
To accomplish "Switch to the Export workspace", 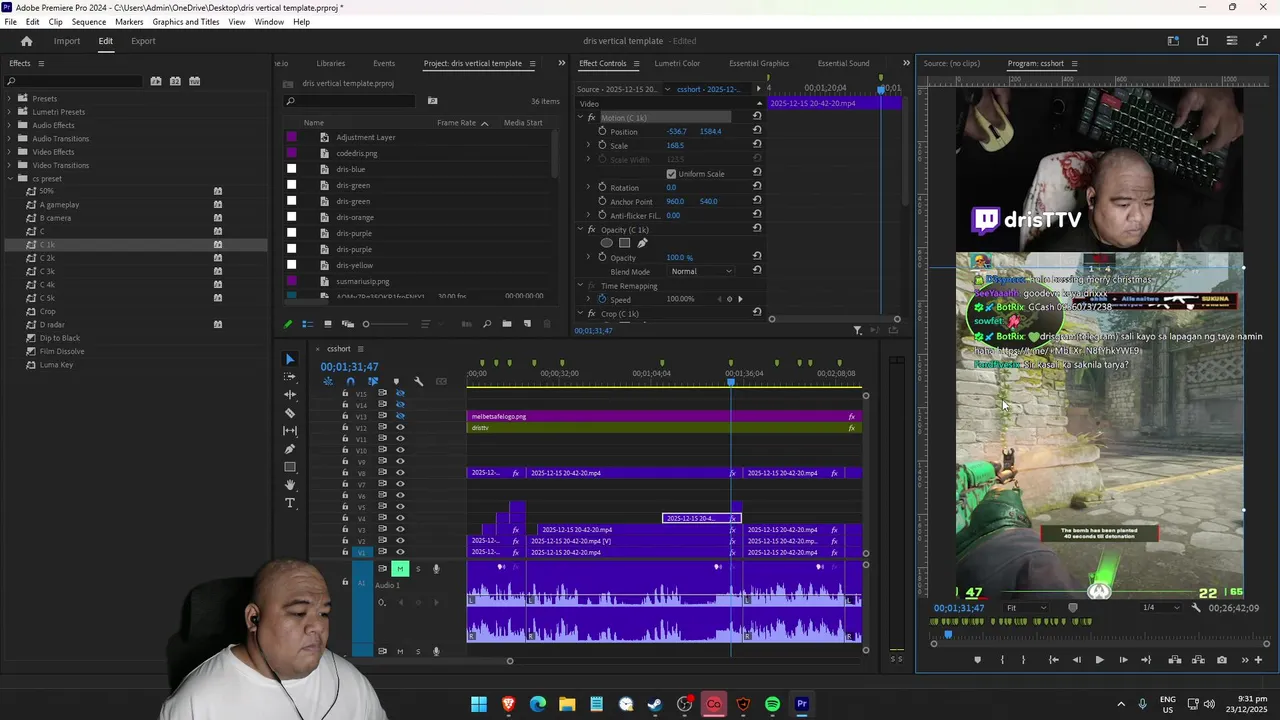I will [x=143, y=41].
